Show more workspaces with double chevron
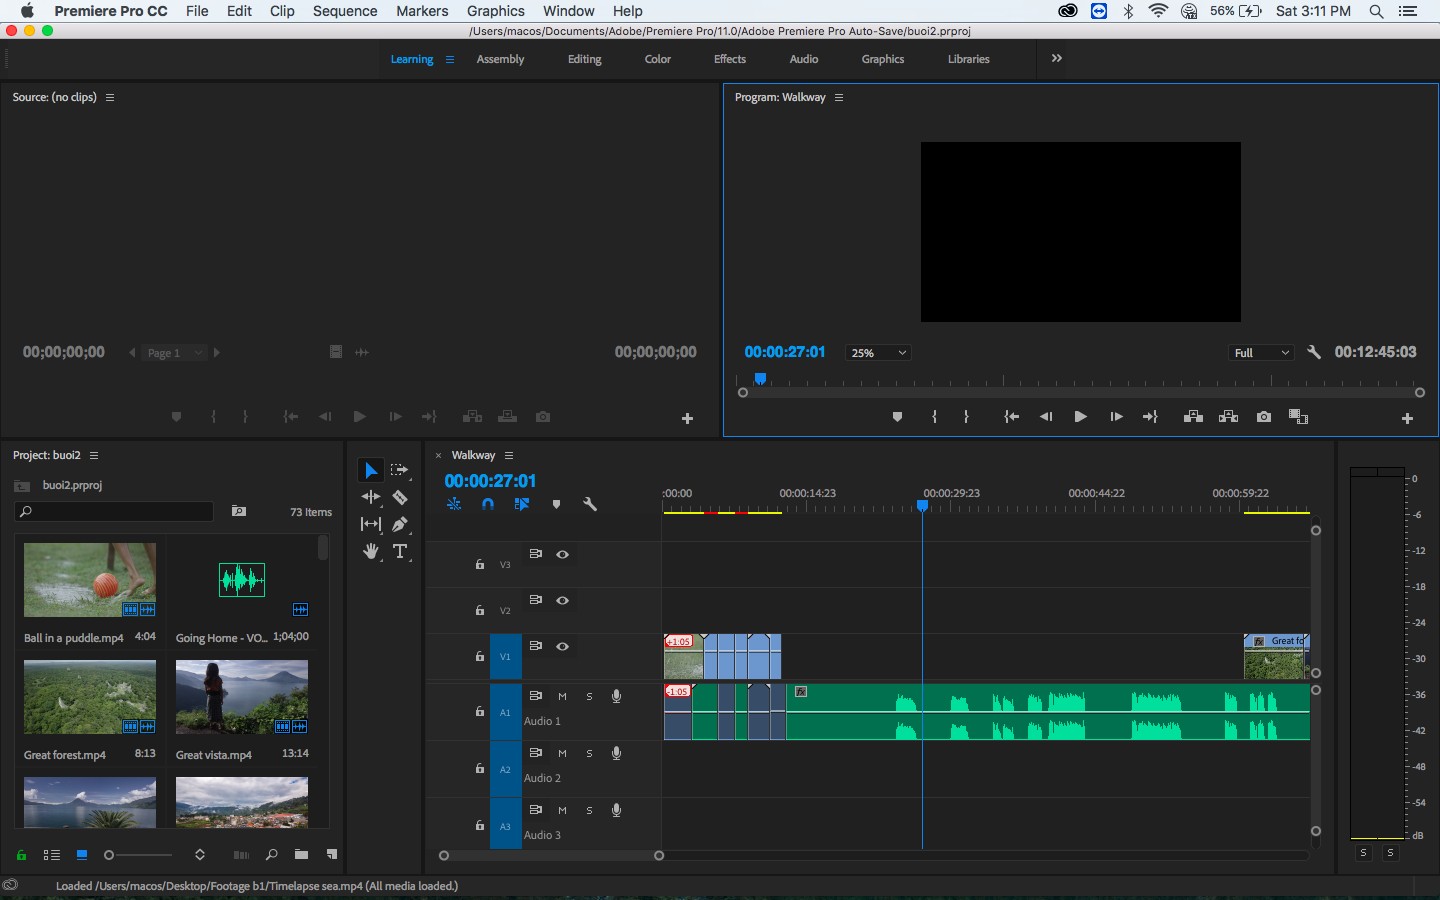This screenshot has height=900, width=1440. (x=1057, y=58)
